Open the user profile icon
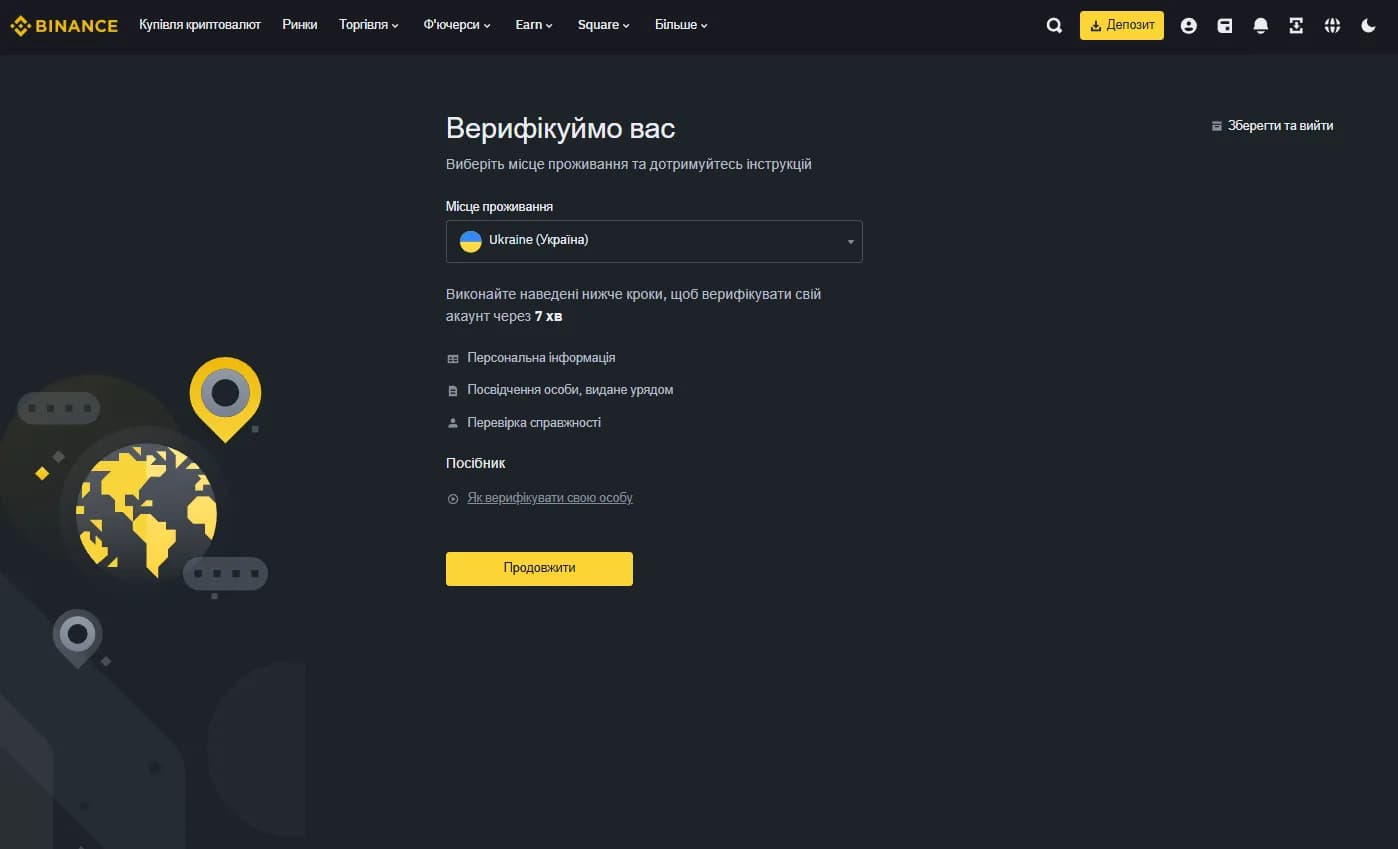 point(1188,26)
